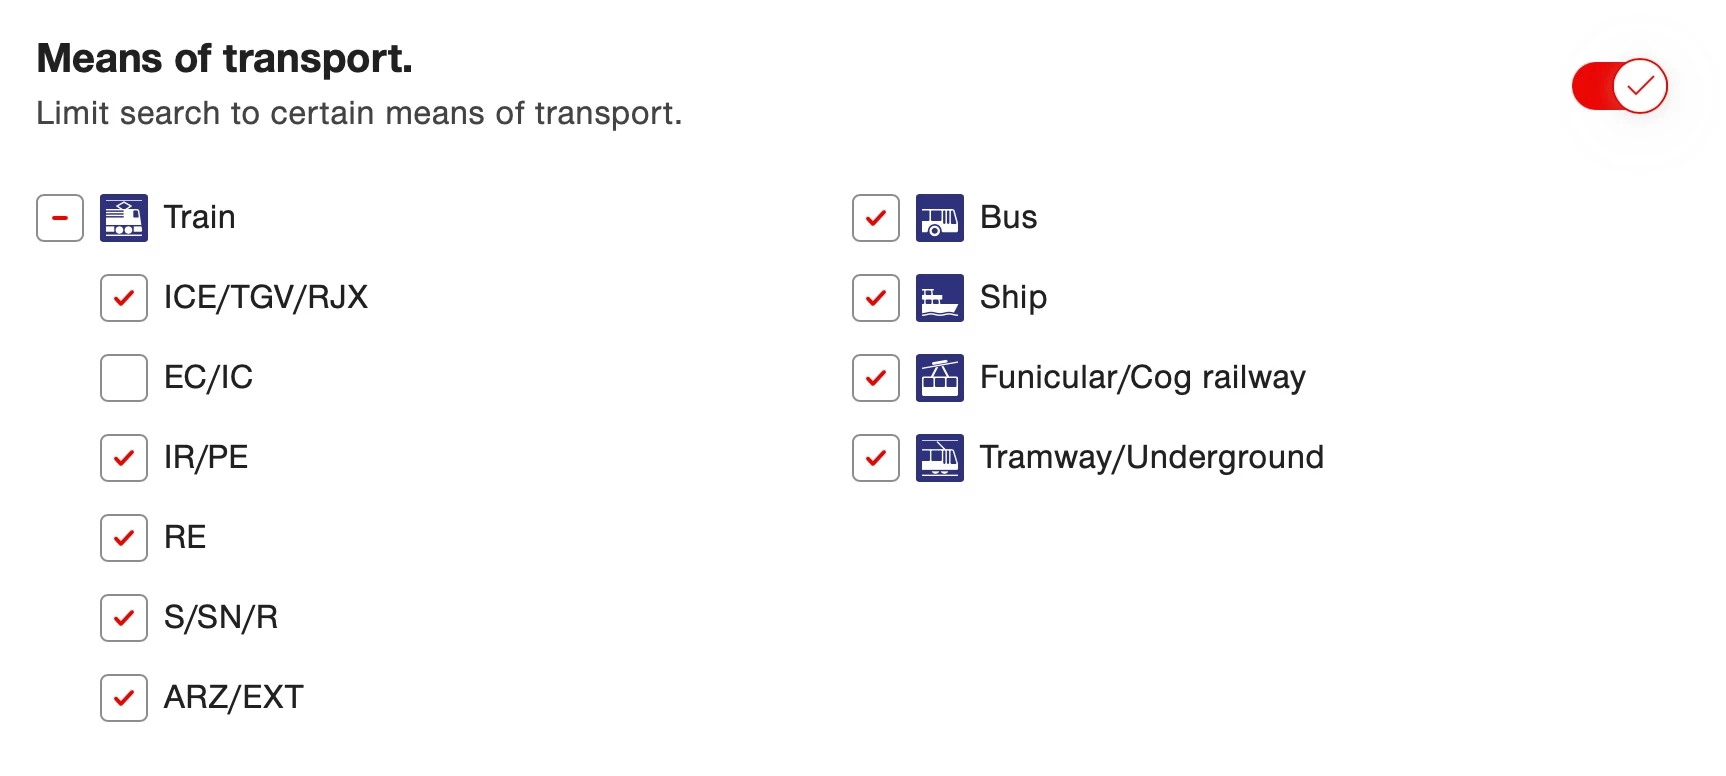The height and width of the screenshot is (776, 1726).
Task: Uncheck the ICE/TGV/RJX checkbox
Action: pyautogui.click(x=124, y=298)
